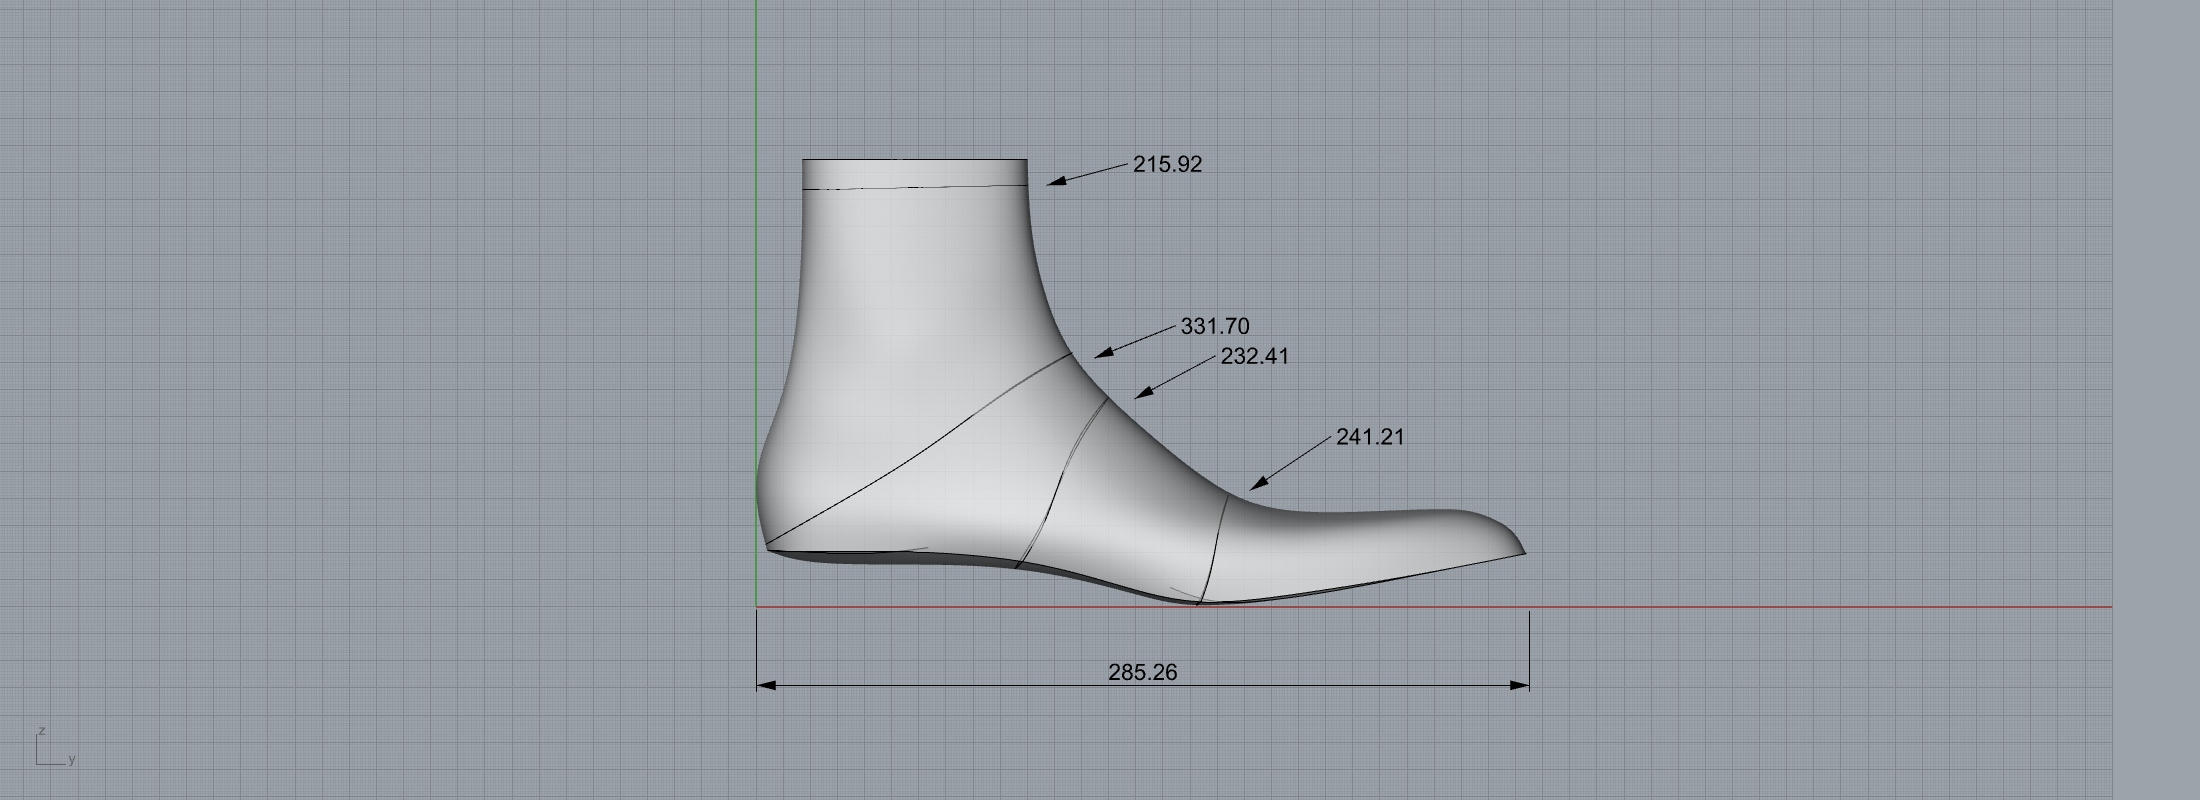This screenshot has height=800, width=2200.
Task: Click the red horizontal axis line
Action: click(1800, 606)
